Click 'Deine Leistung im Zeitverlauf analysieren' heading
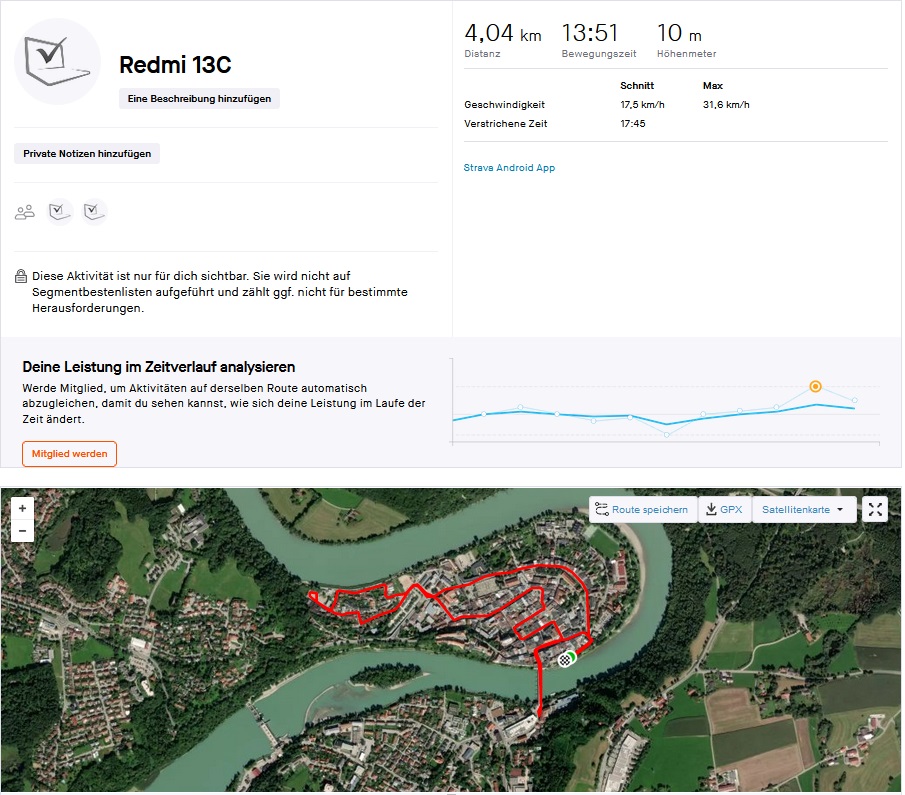Screen dimensions: 905x795 pyautogui.click(x=159, y=367)
